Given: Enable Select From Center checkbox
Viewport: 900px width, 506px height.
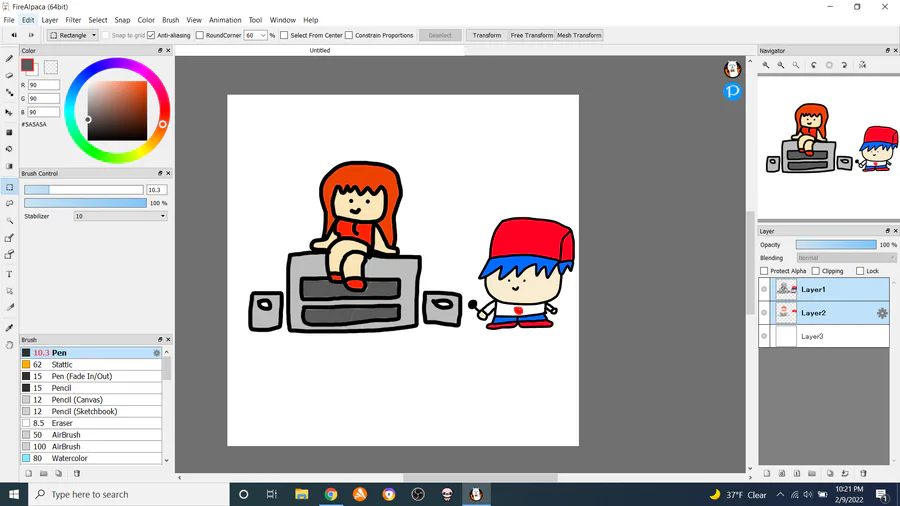Looking at the screenshot, I should coord(284,36).
